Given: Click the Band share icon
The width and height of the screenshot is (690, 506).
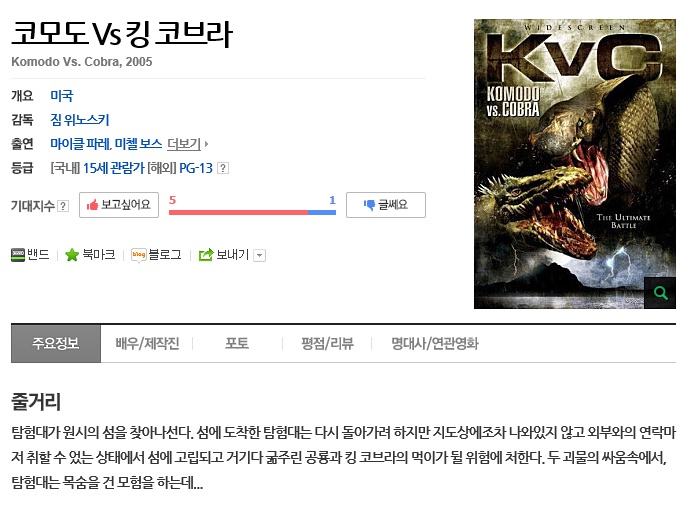Looking at the screenshot, I should click(x=18, y=255).
